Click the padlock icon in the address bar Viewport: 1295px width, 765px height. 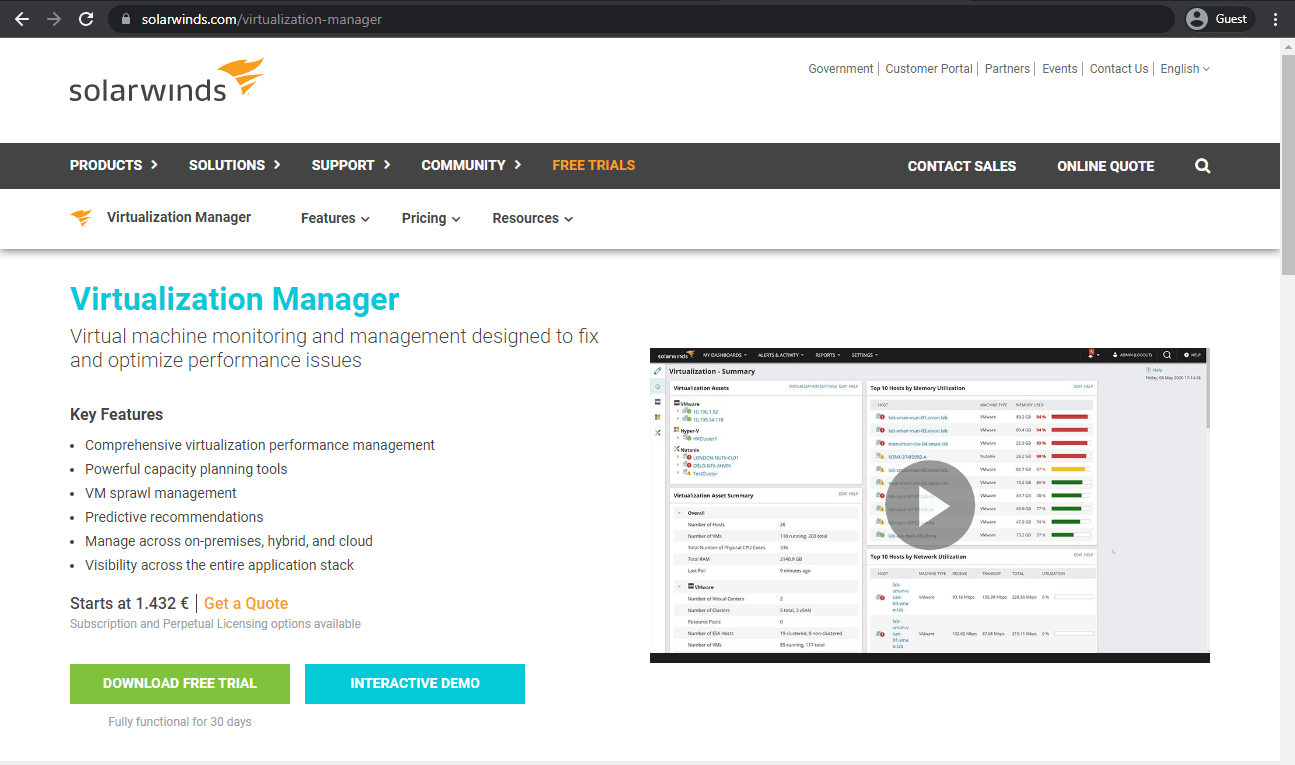125,18
